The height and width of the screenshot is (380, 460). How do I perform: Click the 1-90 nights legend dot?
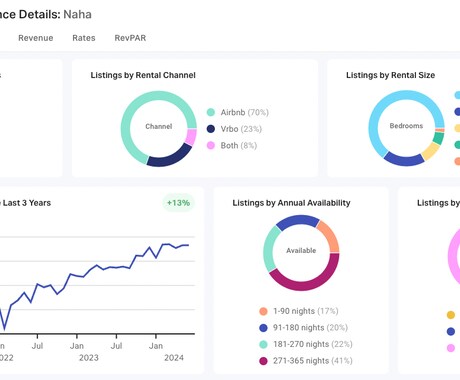click(263, 311)
